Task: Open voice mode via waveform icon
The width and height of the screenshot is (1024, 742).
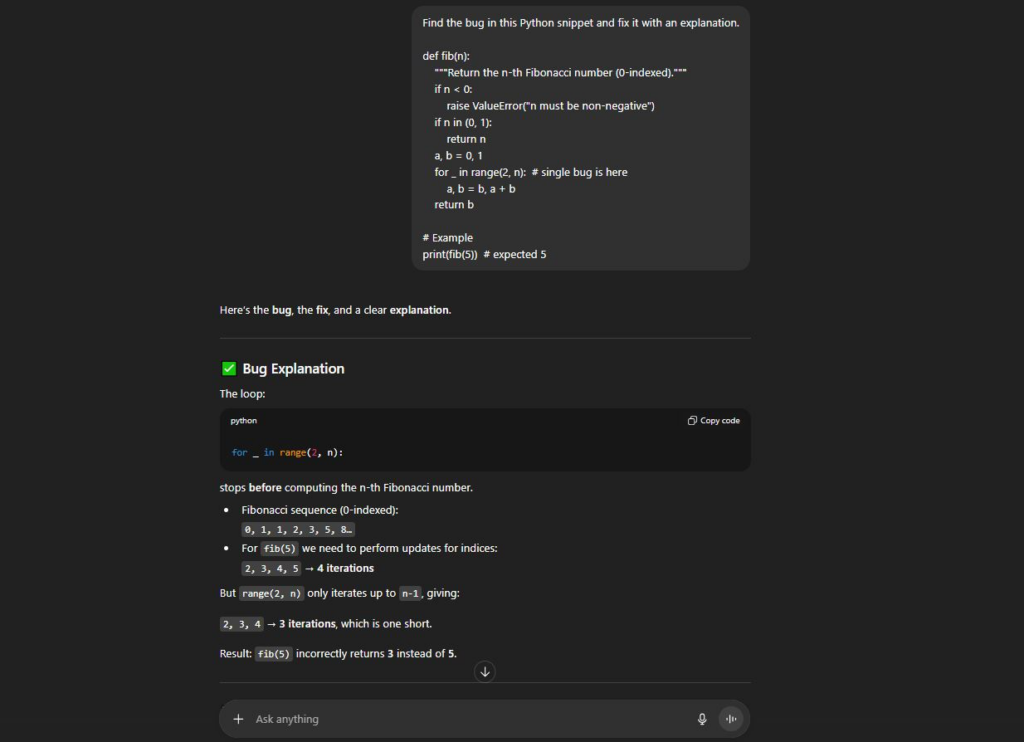Action: pyautogui.click(x=731, y=719)
